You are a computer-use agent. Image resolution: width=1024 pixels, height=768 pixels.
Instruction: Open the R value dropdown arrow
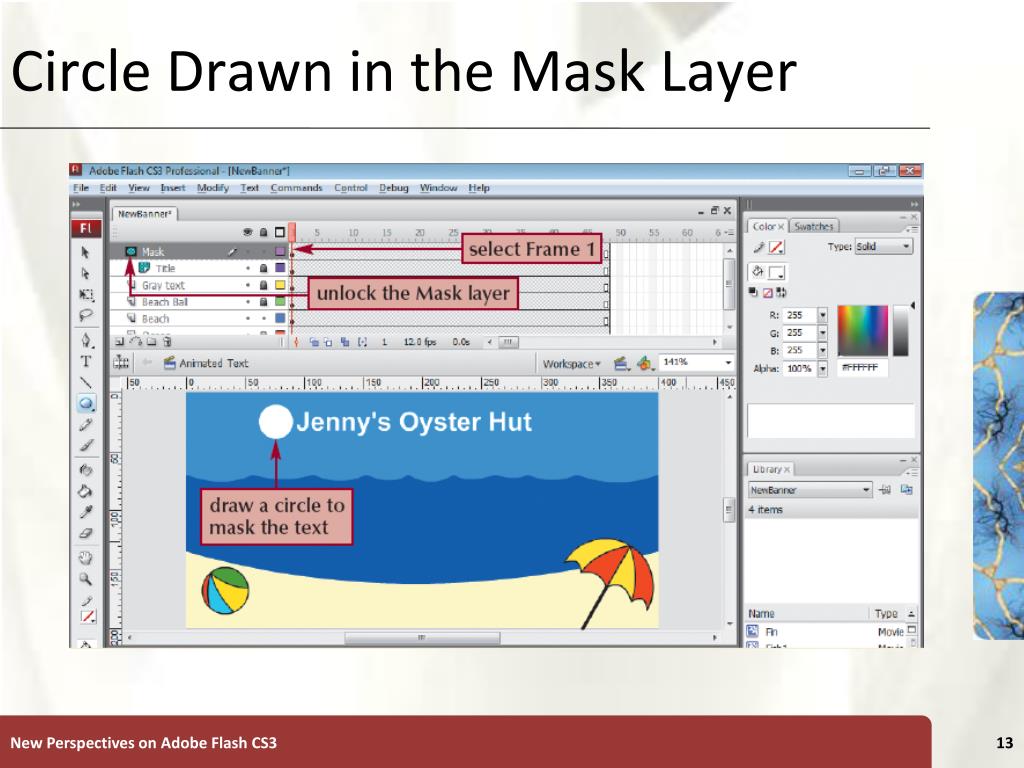pyautogui.click(x=823, y=315)
